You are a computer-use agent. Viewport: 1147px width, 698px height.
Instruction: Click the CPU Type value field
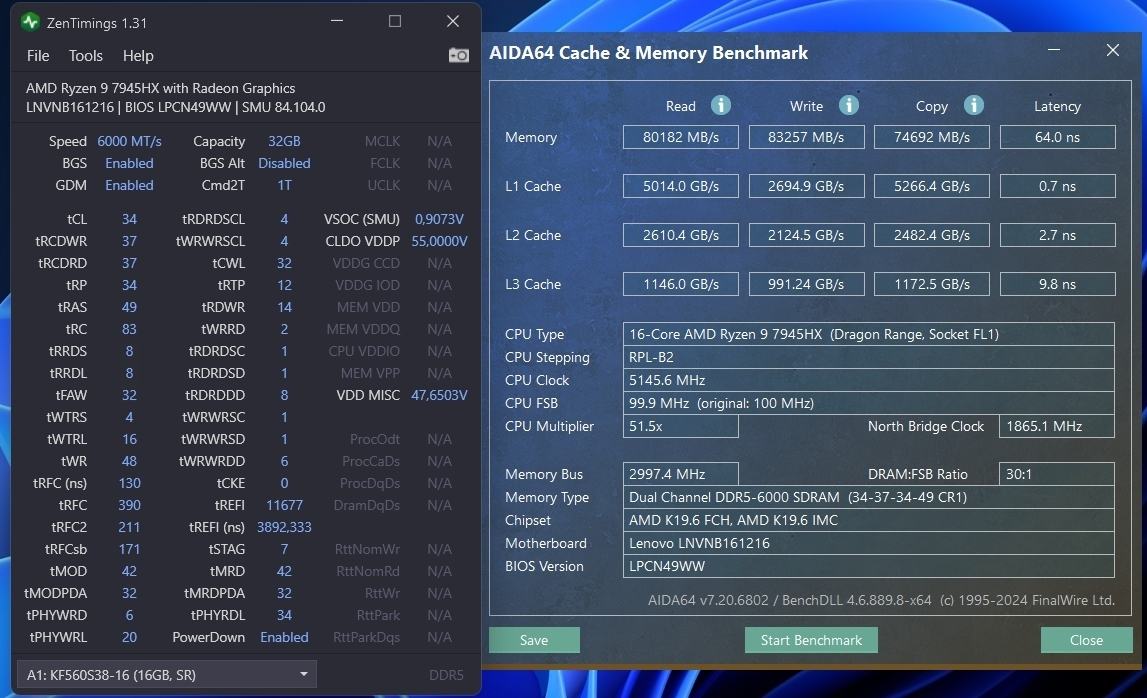(x=868, y=334)
